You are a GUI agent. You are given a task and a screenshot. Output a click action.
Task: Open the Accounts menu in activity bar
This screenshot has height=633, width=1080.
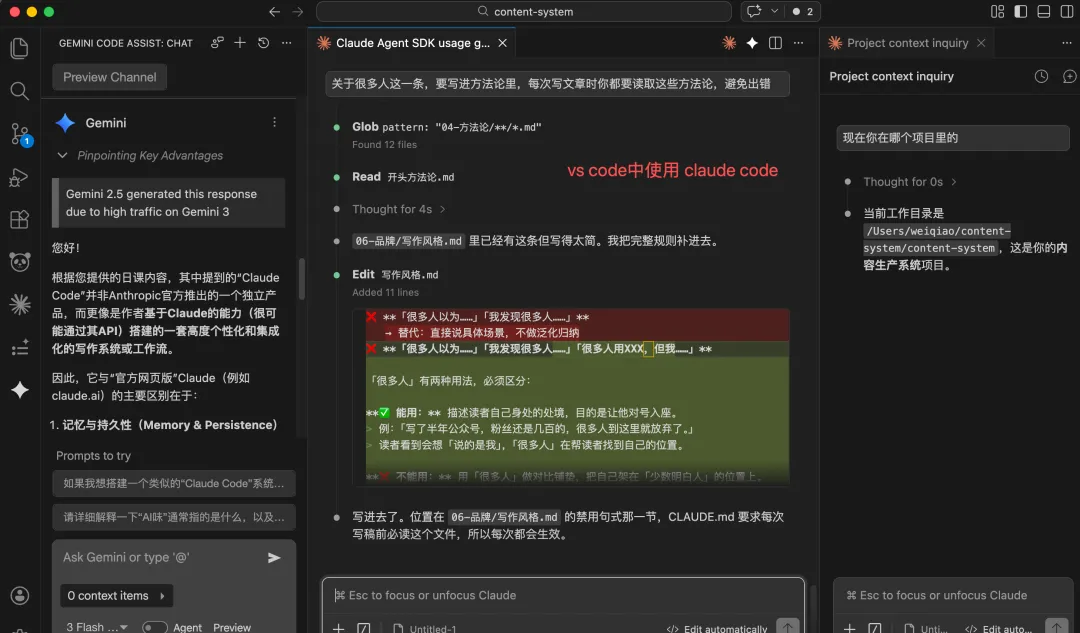[19, 596]
